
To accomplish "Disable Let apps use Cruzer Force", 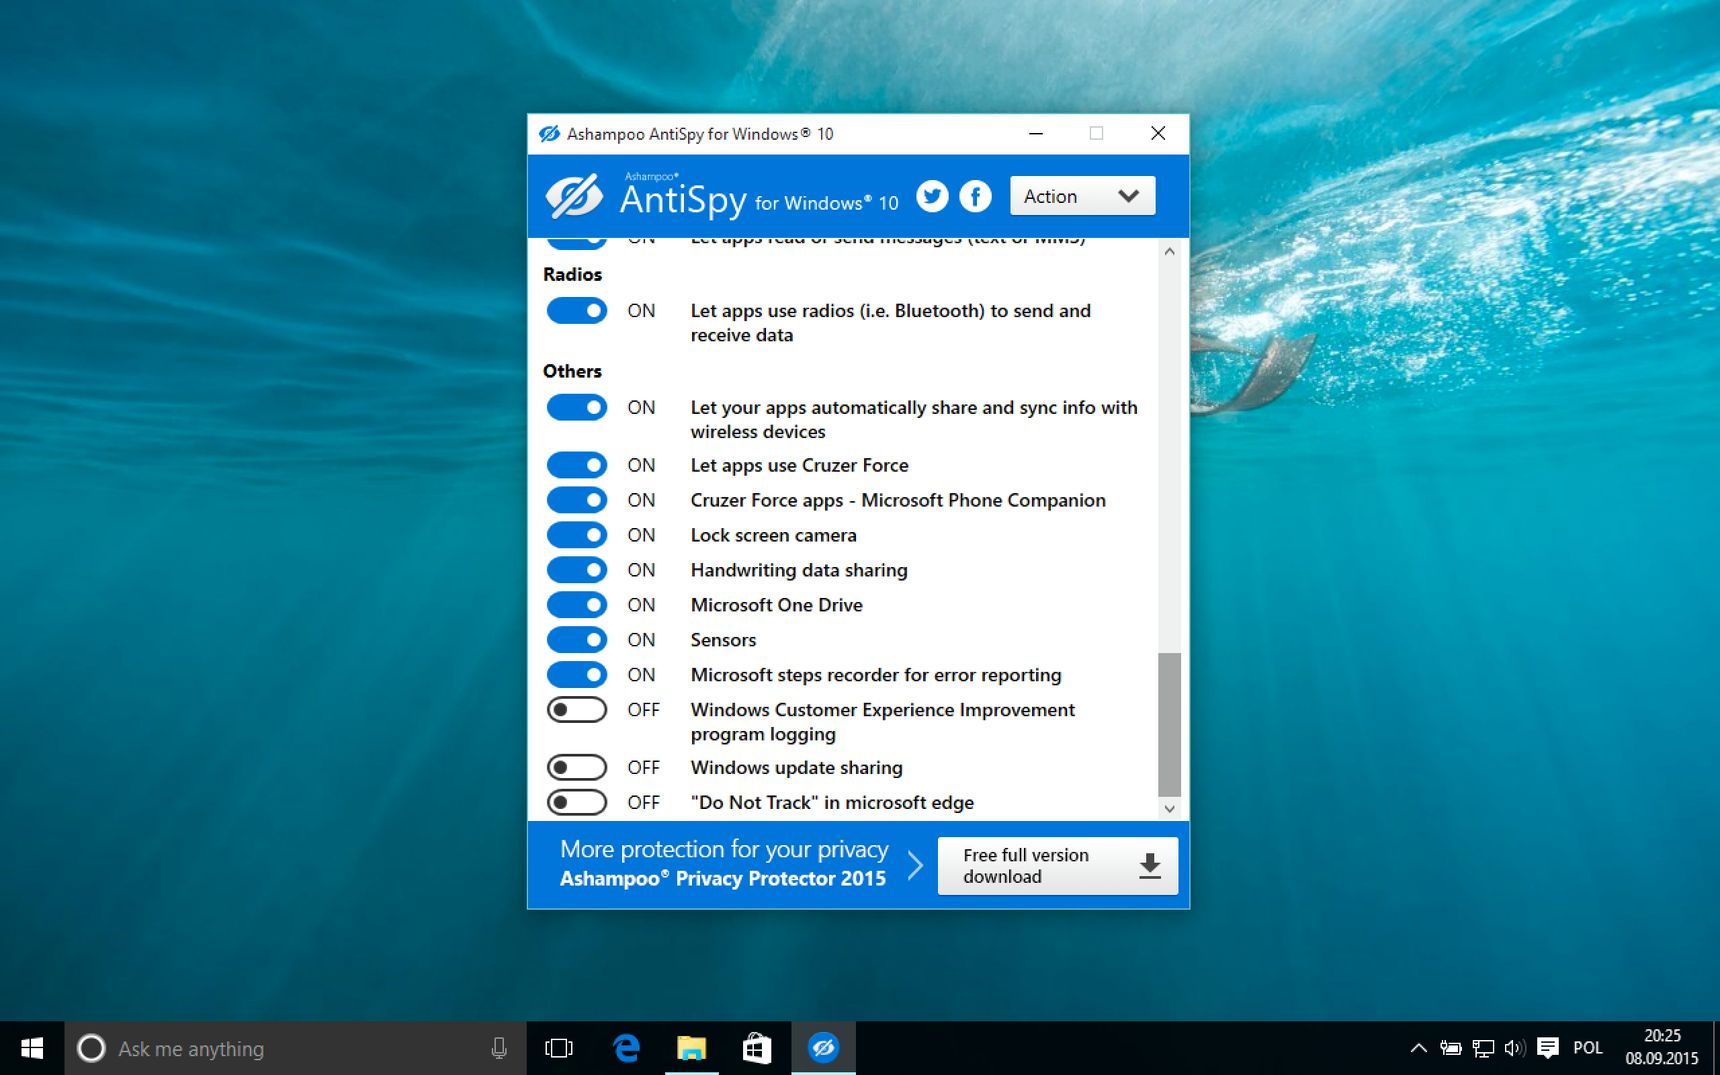I will tap(577, 465).
